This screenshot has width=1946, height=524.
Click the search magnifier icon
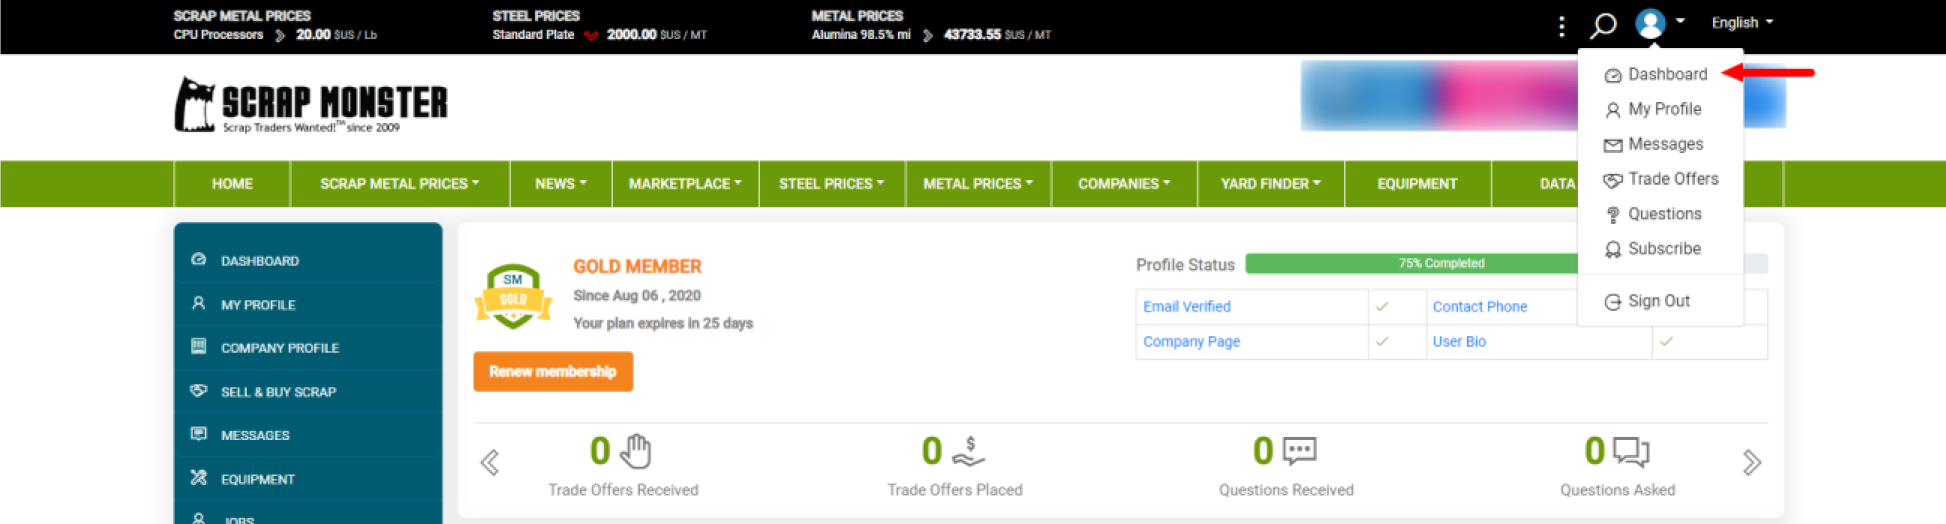[x=1603, y=24]
